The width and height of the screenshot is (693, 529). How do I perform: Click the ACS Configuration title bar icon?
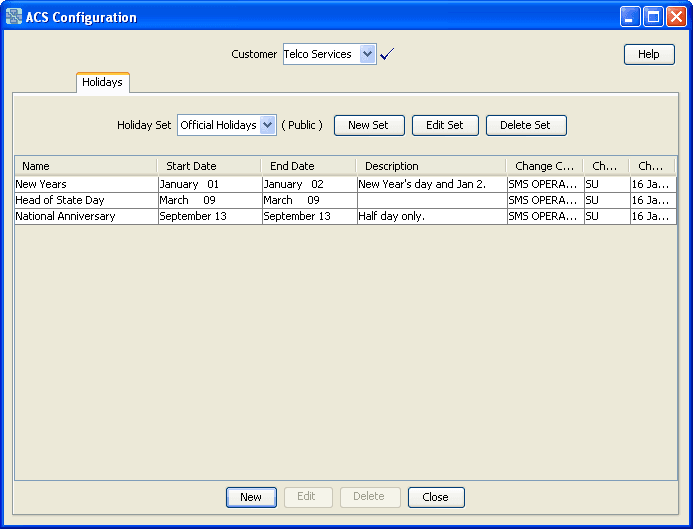tap(14, 17)
